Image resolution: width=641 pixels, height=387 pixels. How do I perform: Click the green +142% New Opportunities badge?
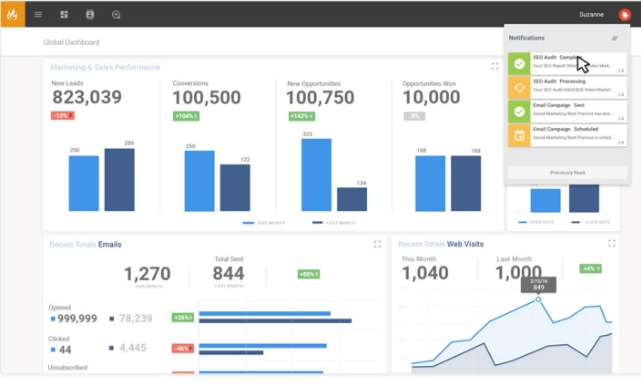[302, 116]
